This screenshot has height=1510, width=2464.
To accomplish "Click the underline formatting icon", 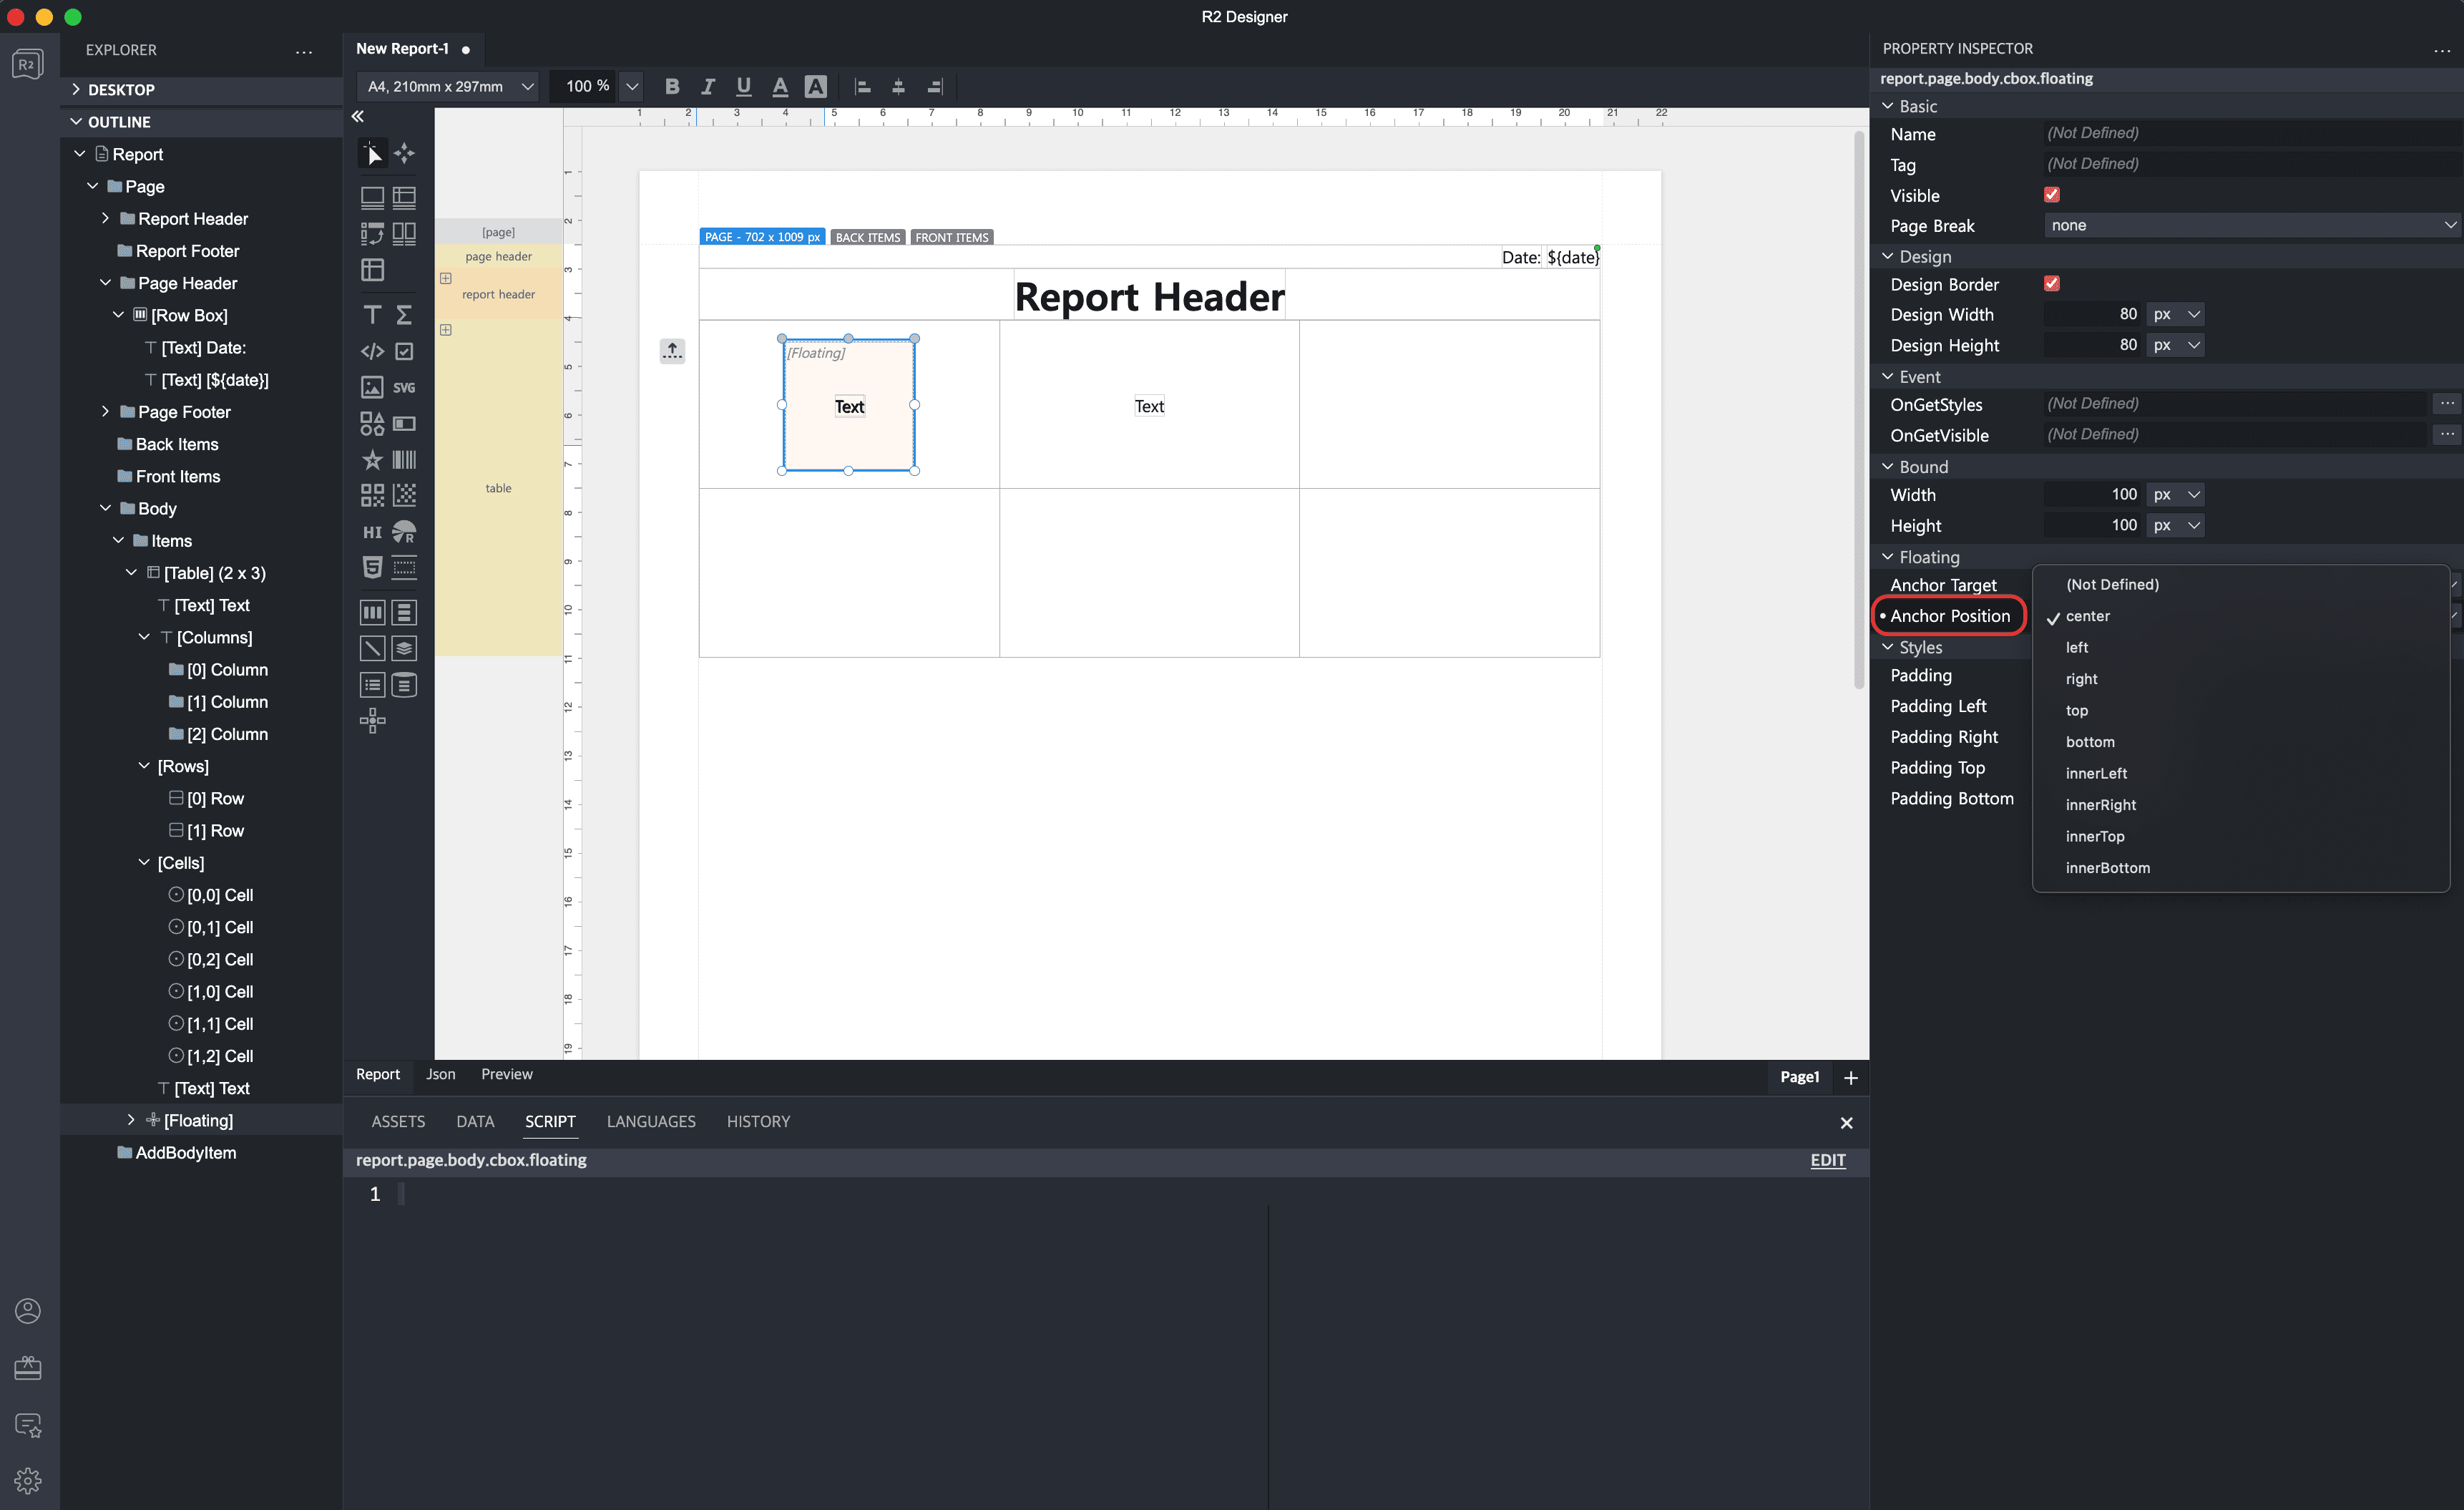I will tap(741, 87).
